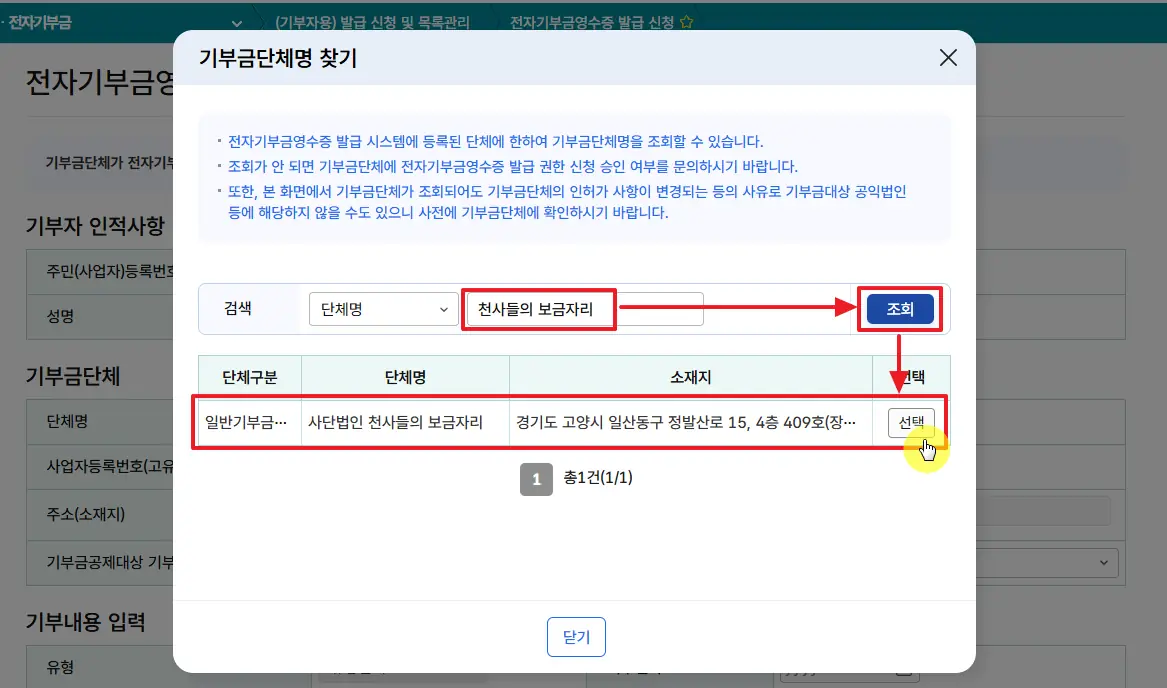Select the 사단법인 천사들의 보금자리 cell
The image size is (1167, 688).
coord(395,423)
